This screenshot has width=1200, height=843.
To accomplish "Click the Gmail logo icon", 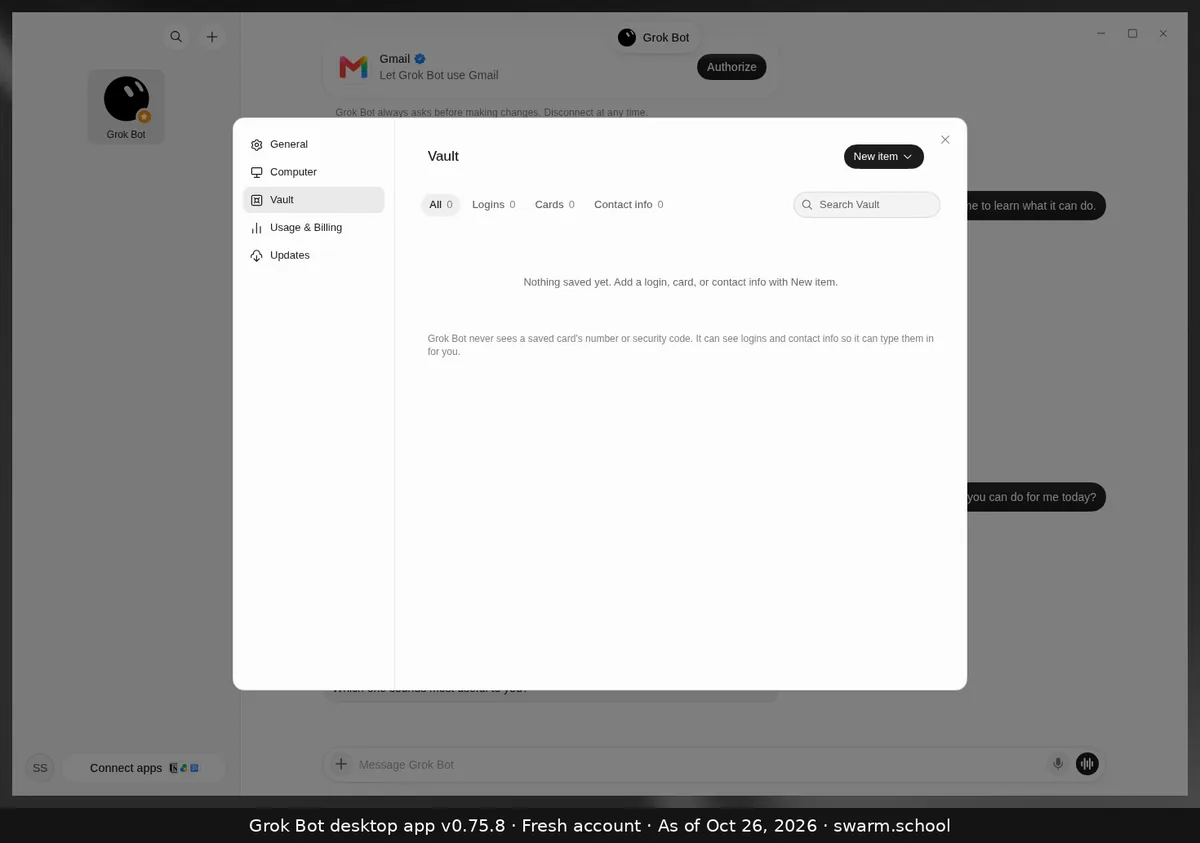I will (x=353, y=67).
